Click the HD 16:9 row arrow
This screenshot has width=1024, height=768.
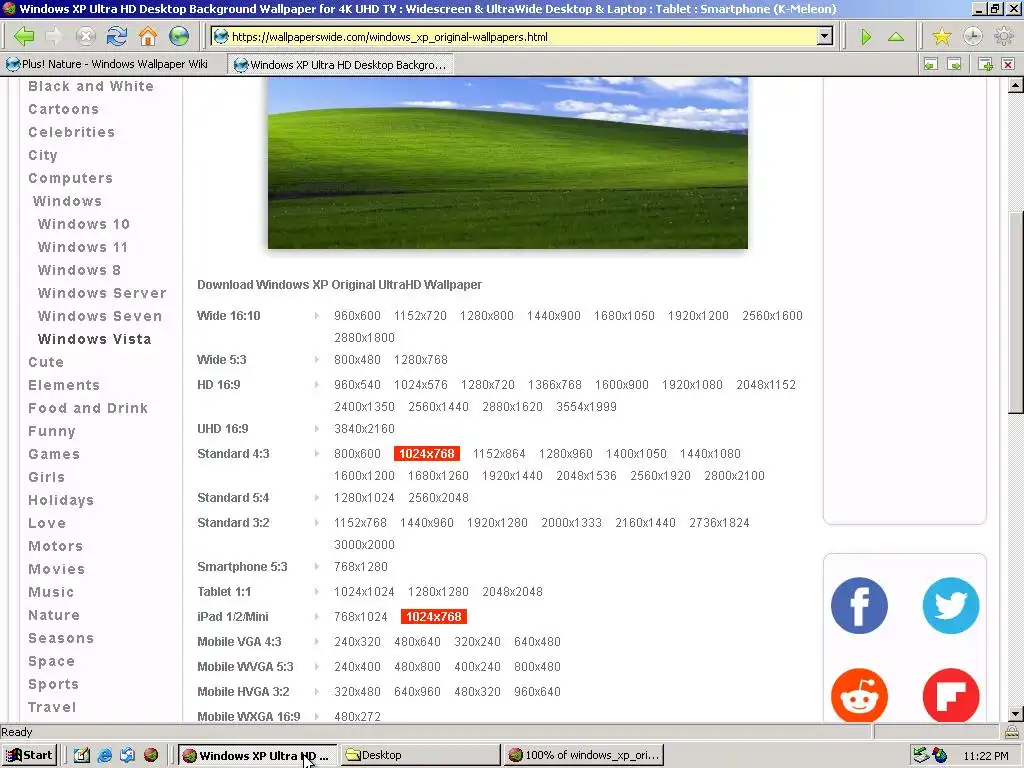317,385
